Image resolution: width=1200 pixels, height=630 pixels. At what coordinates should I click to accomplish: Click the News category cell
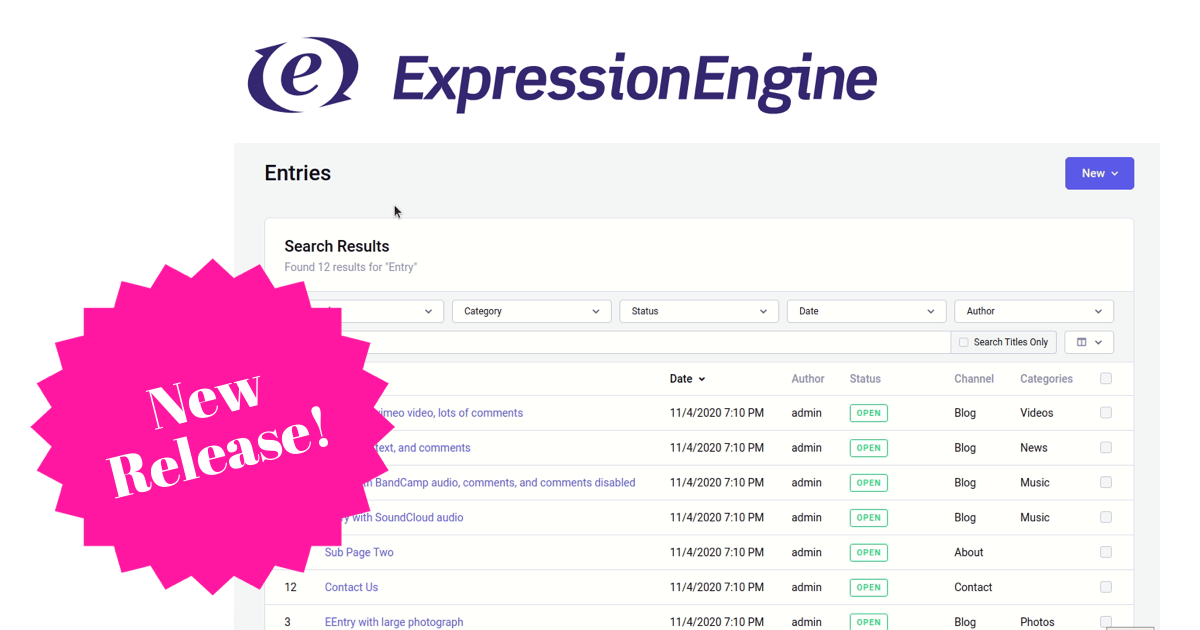(x=1034, y=448)
